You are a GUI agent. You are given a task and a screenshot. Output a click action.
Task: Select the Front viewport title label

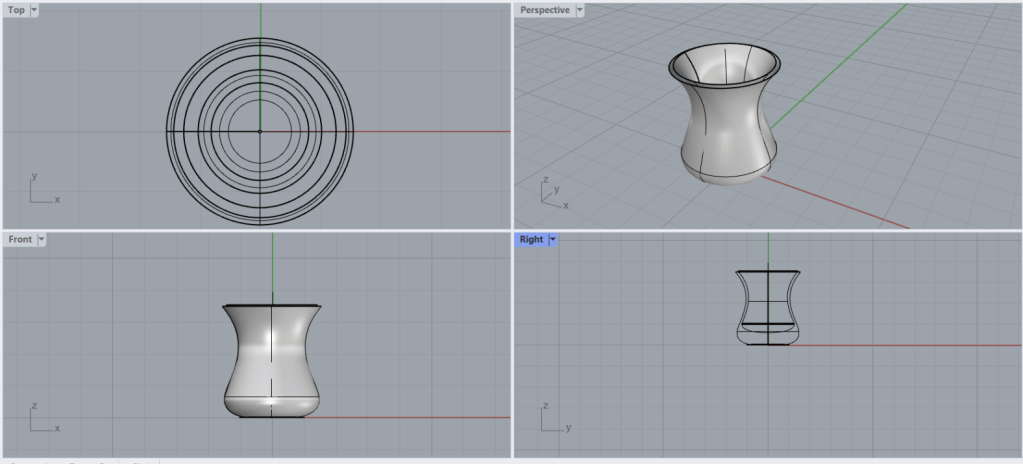coord(19,240)
